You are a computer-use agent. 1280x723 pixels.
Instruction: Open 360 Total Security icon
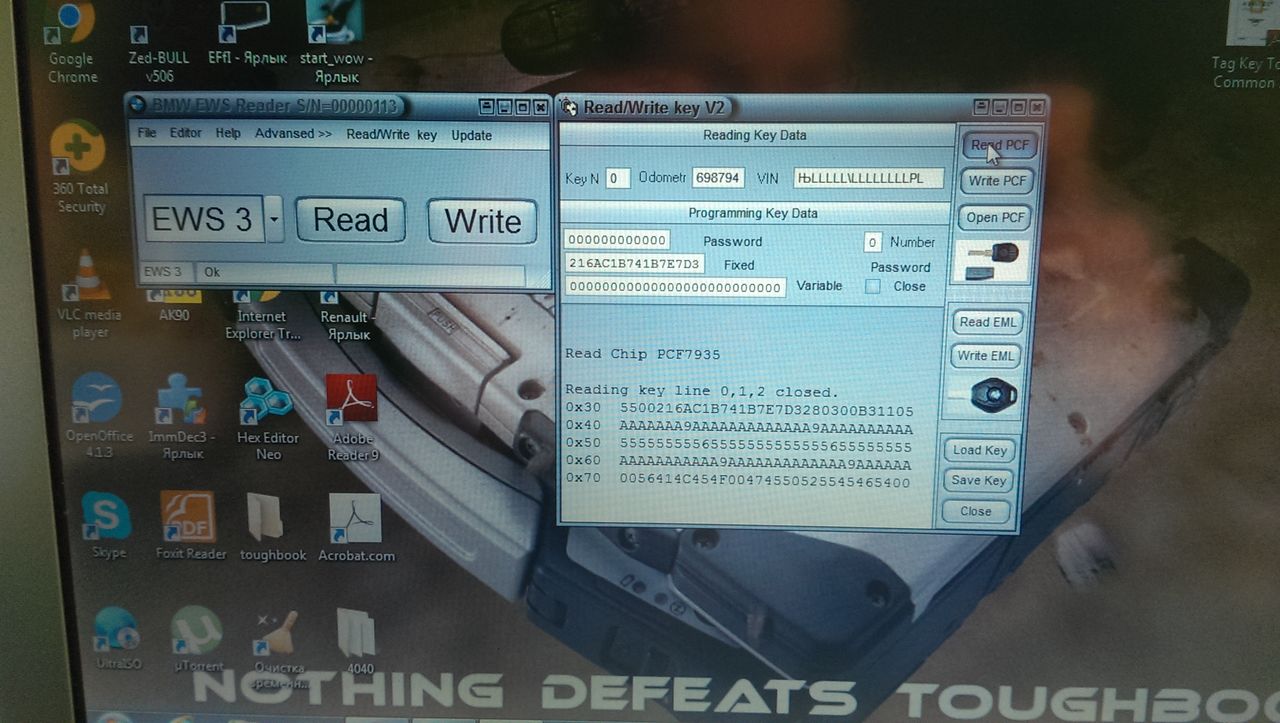(80, 167)
